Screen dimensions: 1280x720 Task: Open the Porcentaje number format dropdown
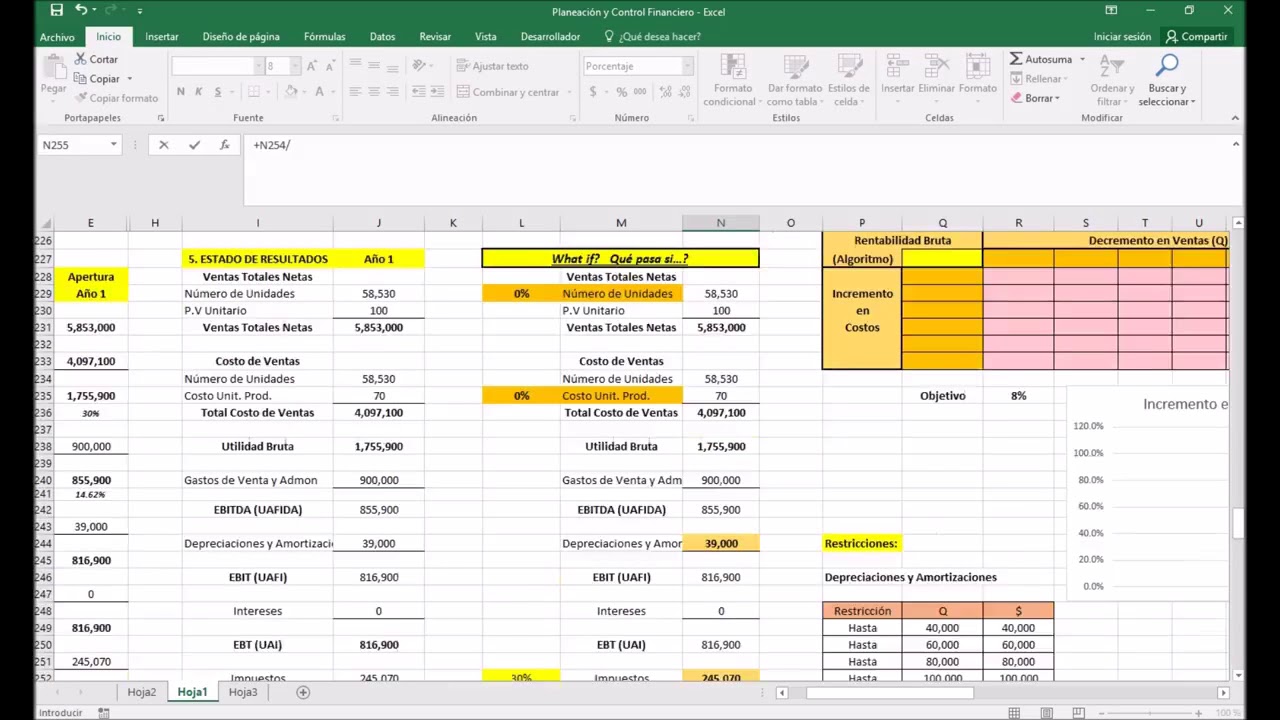[x=687, y=66]
